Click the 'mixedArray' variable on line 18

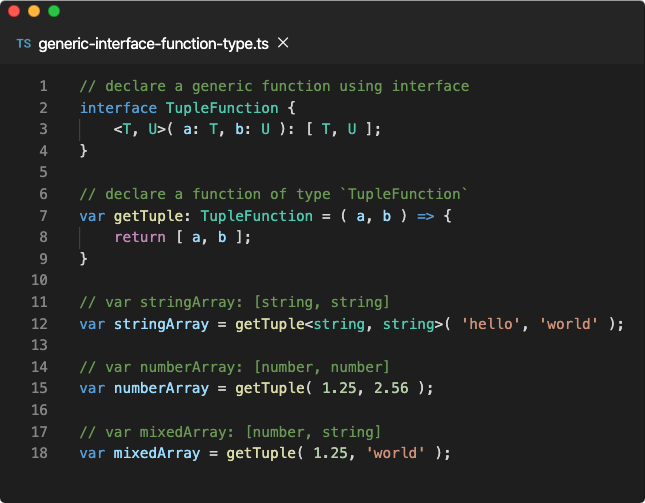tap(157, 453)
